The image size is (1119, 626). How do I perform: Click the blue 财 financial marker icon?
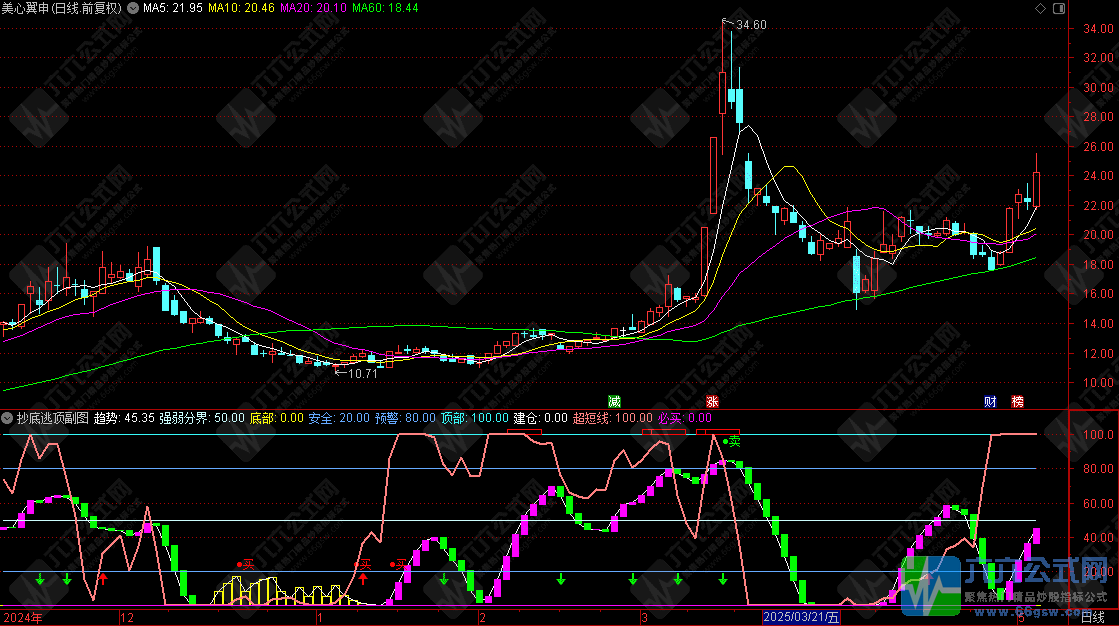pos(990,401)
